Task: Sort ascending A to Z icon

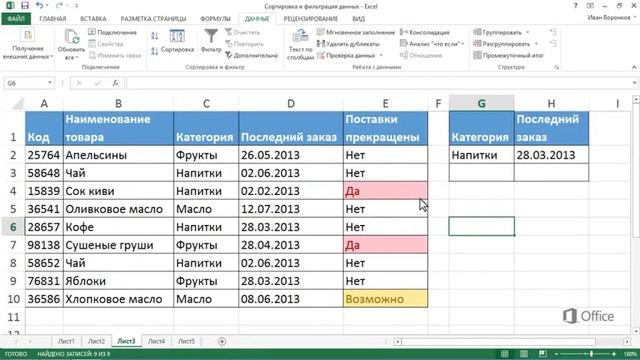Action: point(154,36)
